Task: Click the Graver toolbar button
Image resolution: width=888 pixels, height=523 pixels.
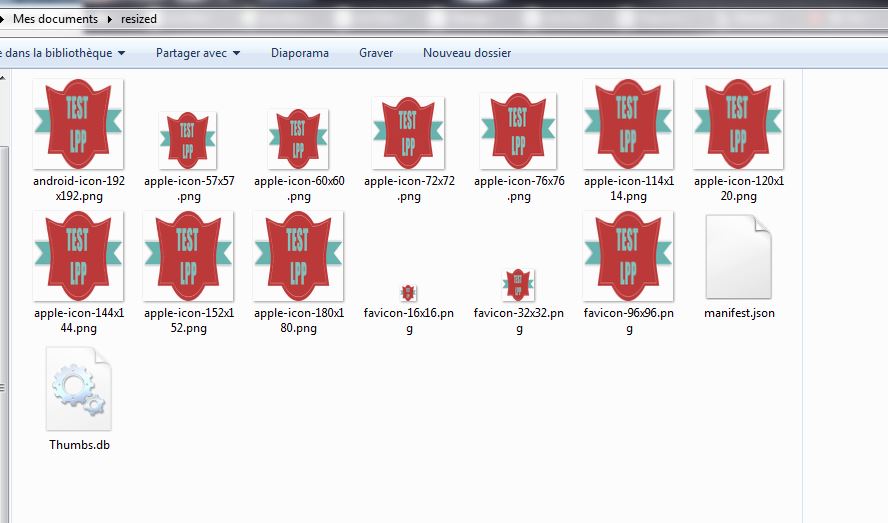Action: point(376,53)
